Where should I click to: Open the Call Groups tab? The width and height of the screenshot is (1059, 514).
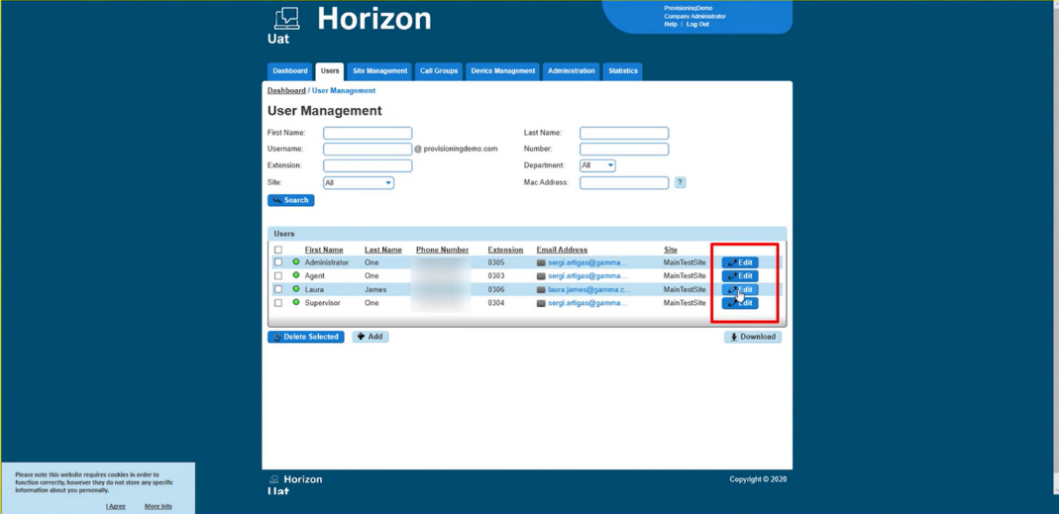click(x=439, y=71)
